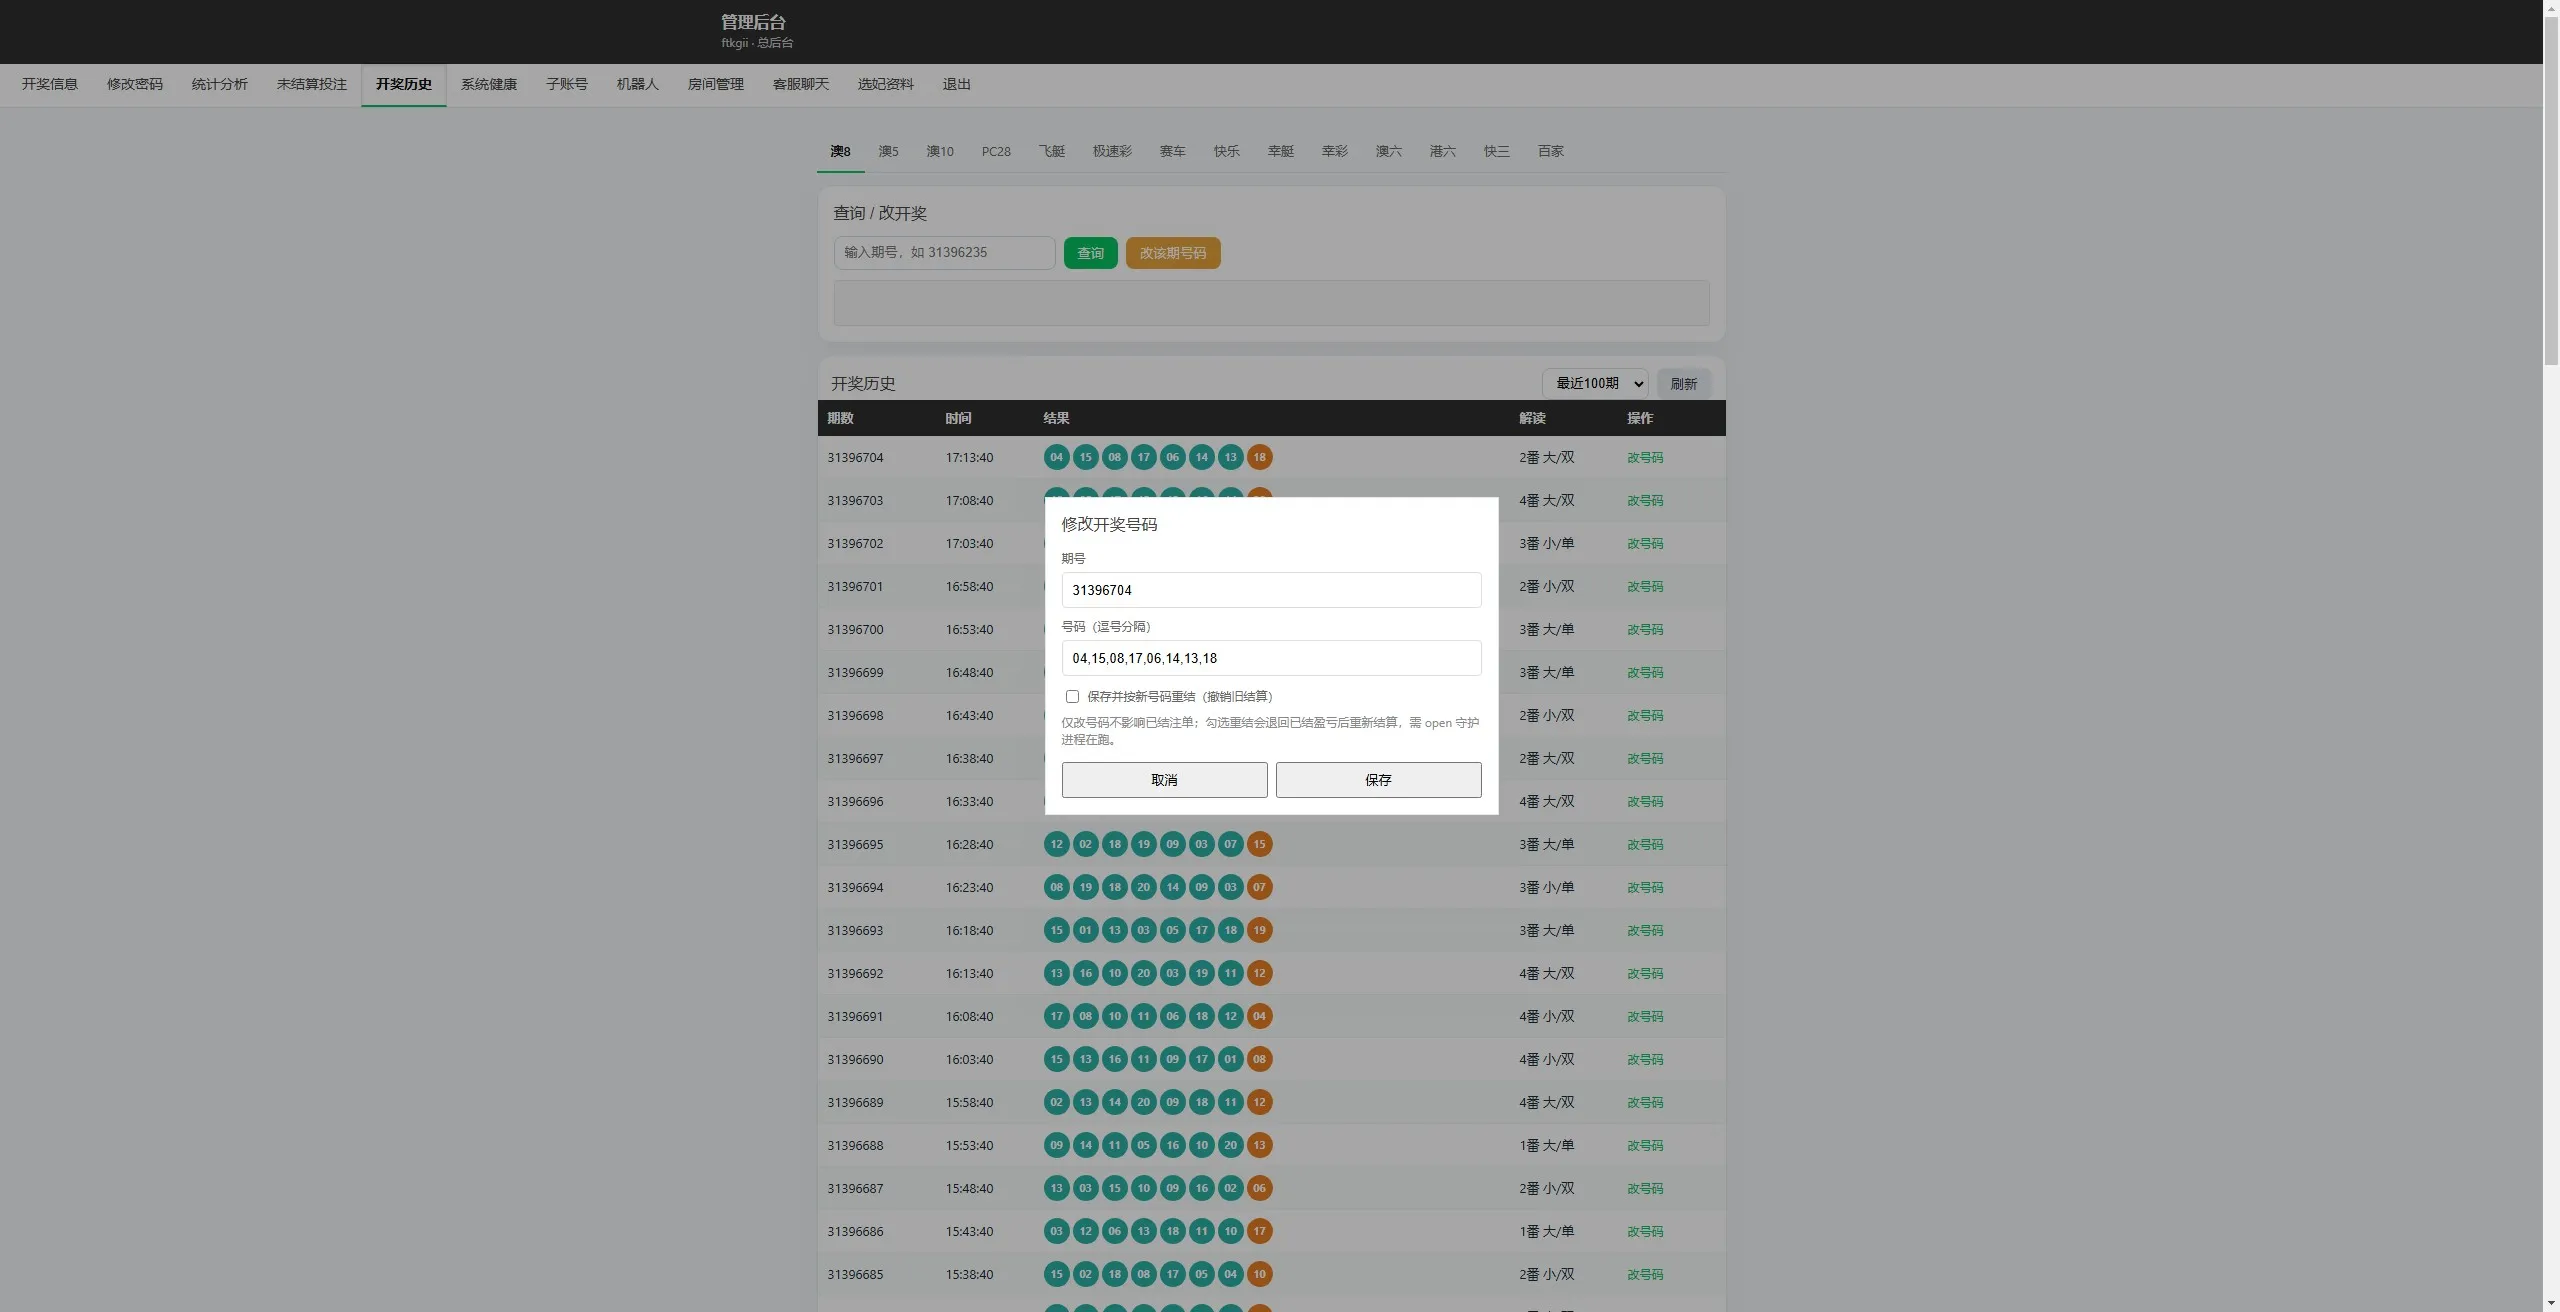Open the 修改密码 menu item
The height and width of the screenshot is (1312, 2560).
tap(135, 84)
